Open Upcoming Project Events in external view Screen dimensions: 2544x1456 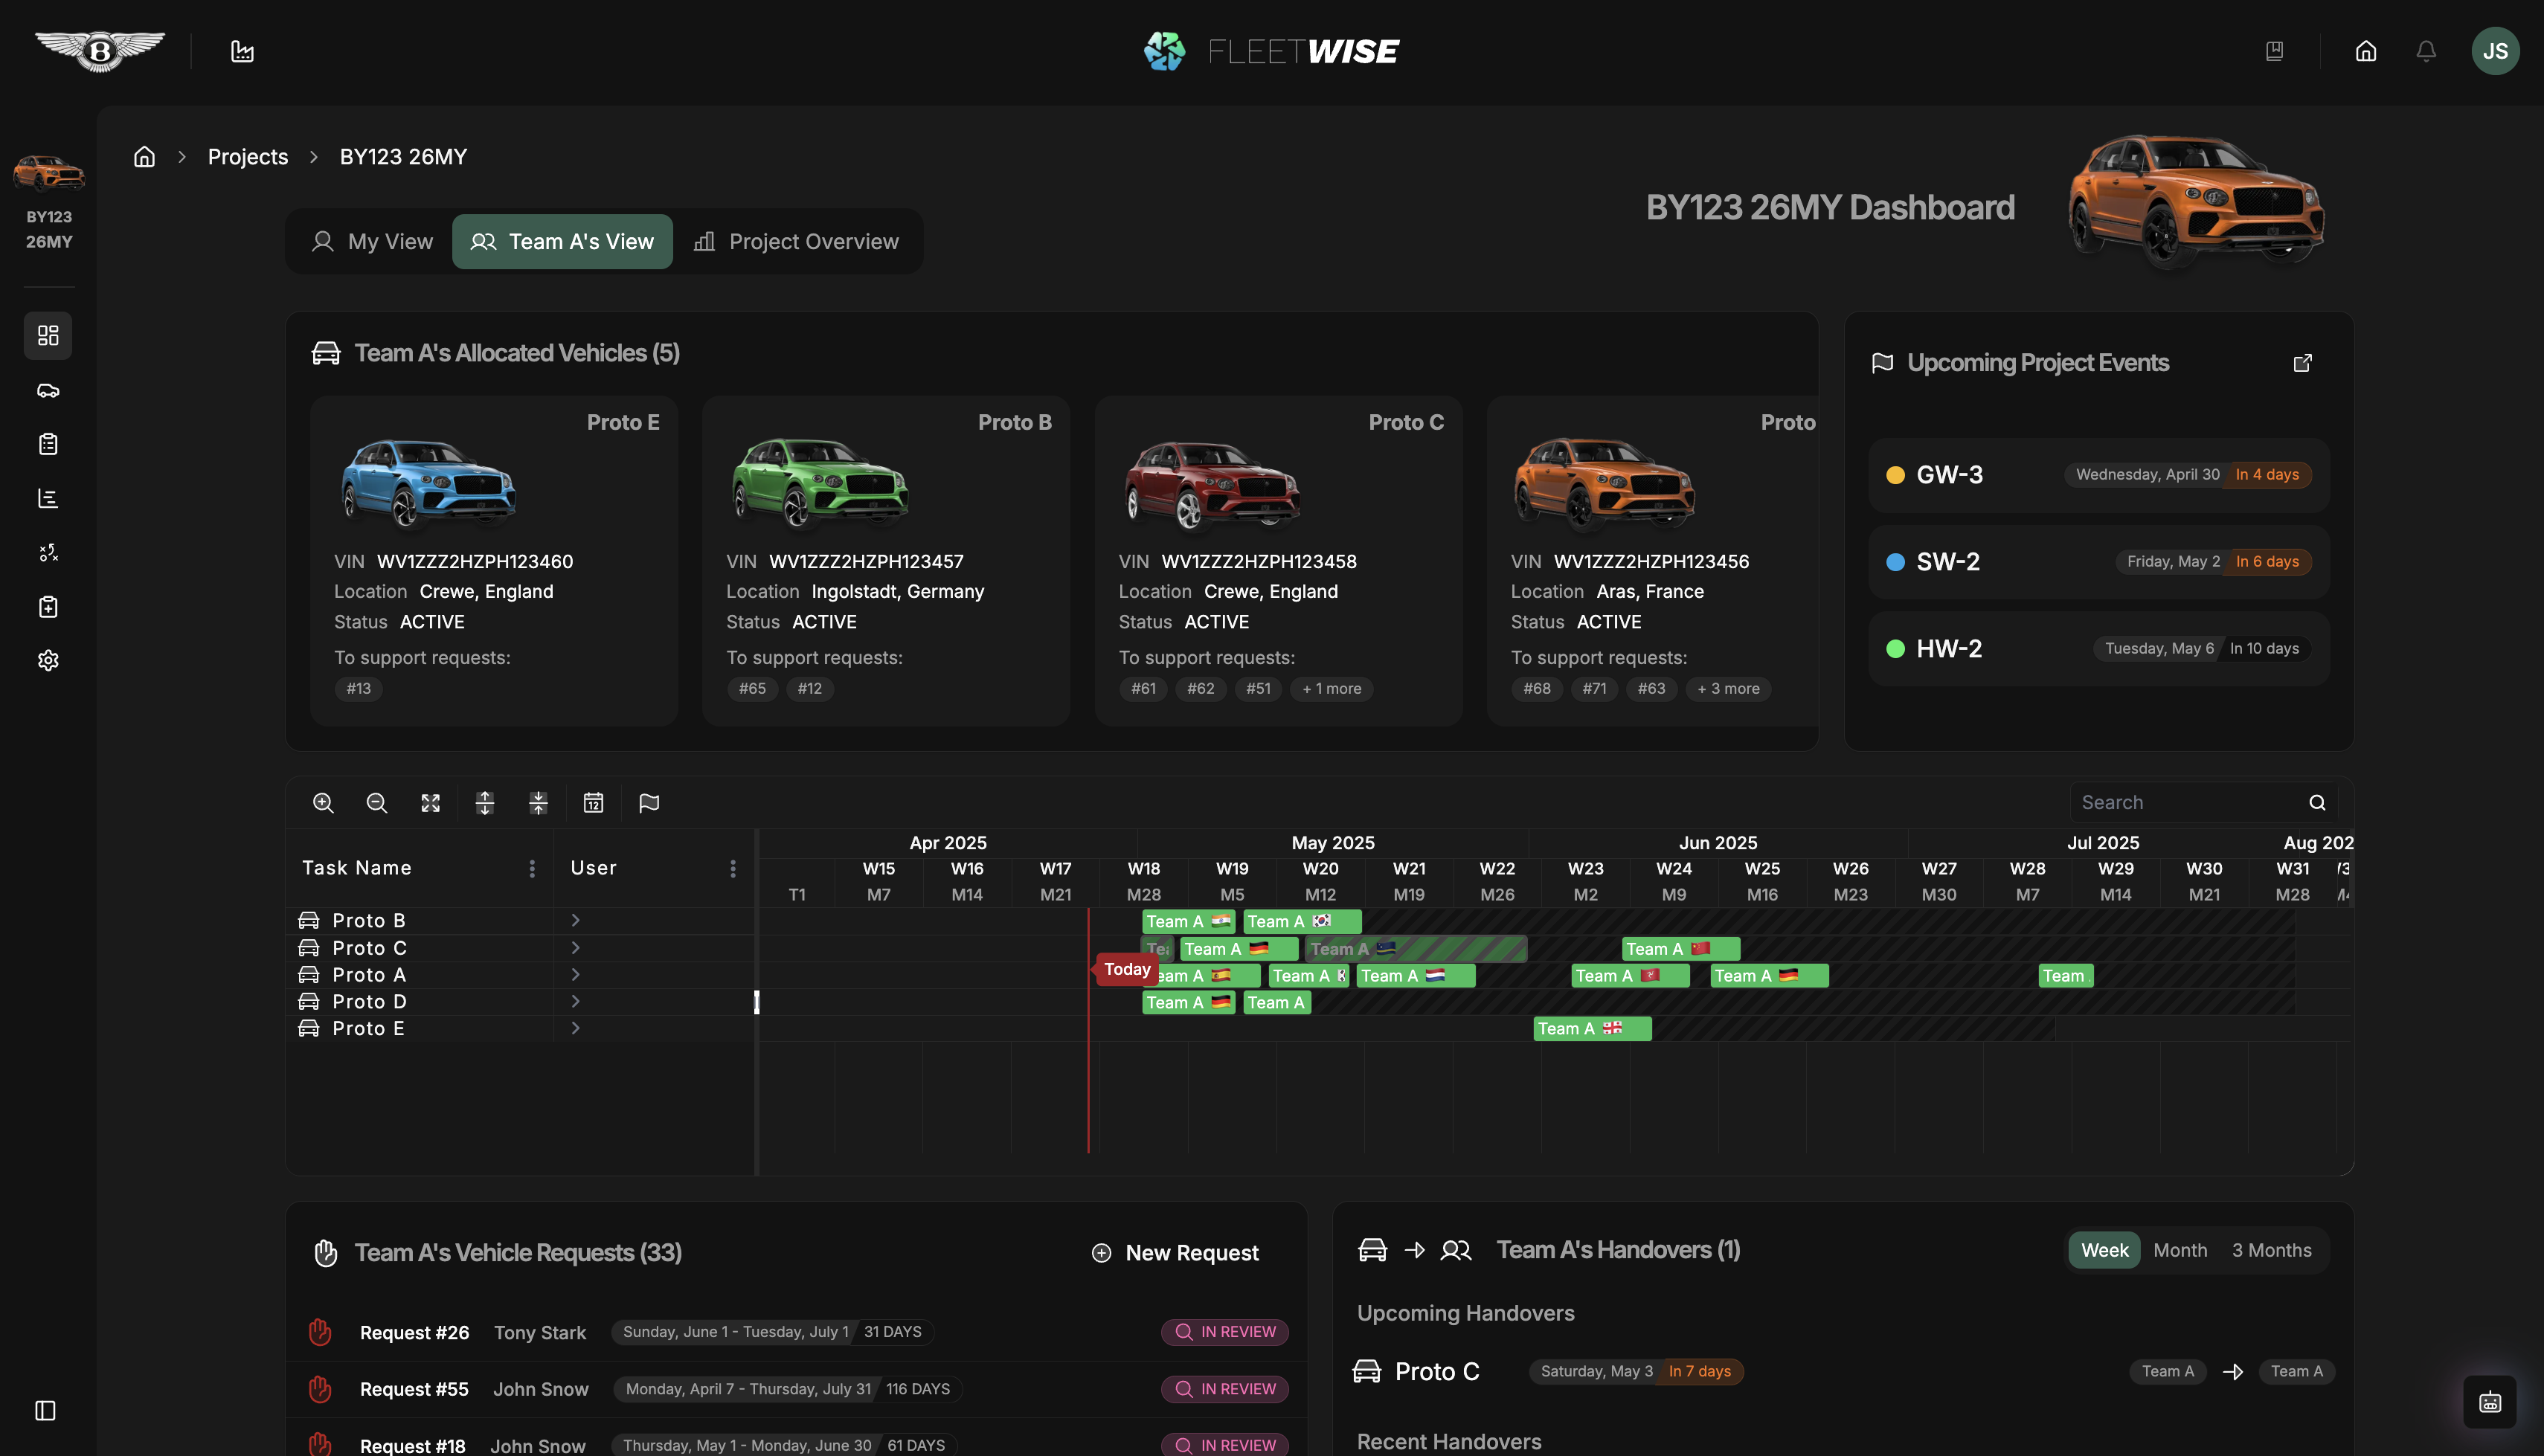tap(2303, 363)
